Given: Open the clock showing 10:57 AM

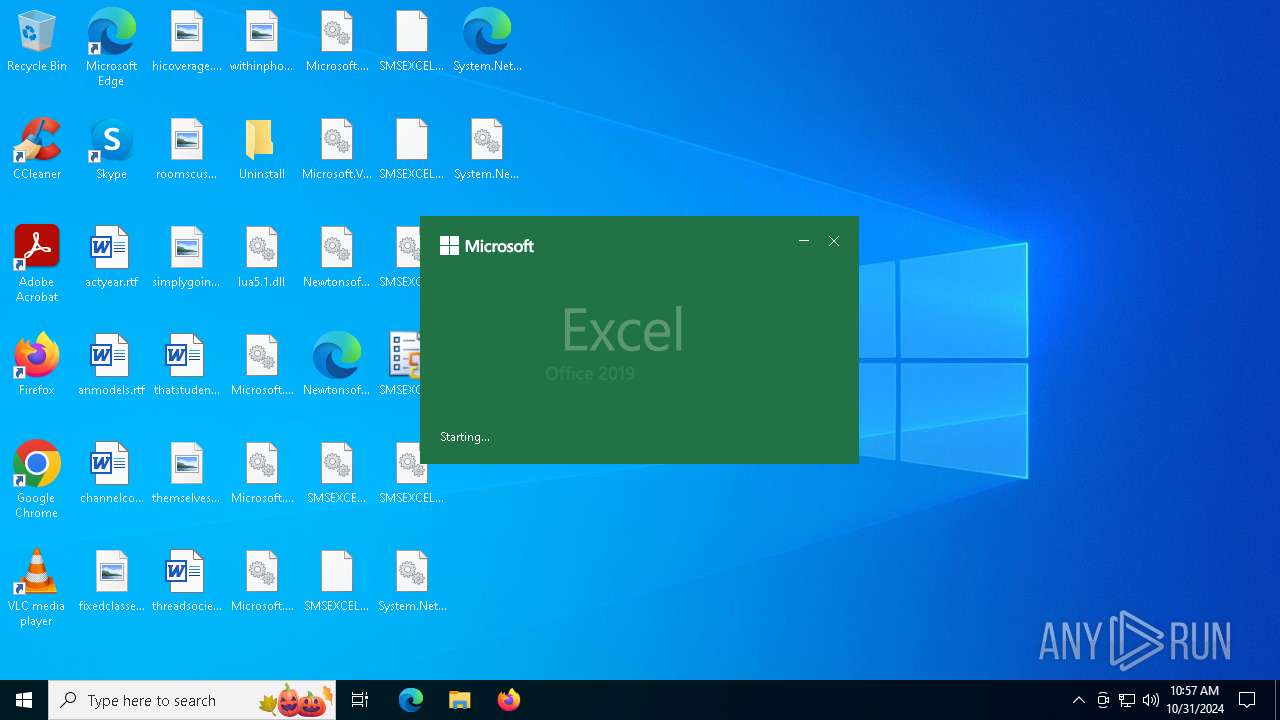Looking at the screenshot, I should 1195,700.
